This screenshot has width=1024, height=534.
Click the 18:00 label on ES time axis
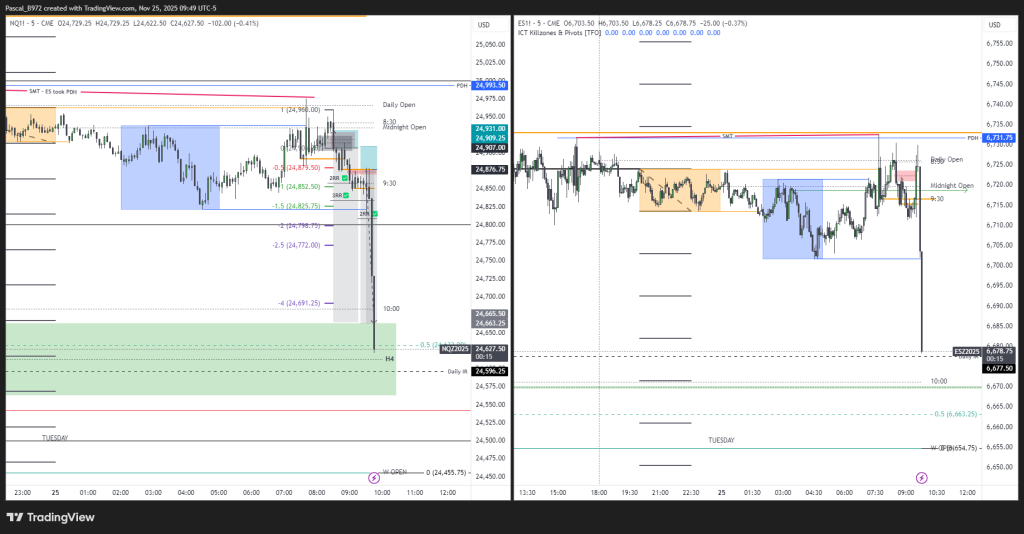tap(600, 492)
